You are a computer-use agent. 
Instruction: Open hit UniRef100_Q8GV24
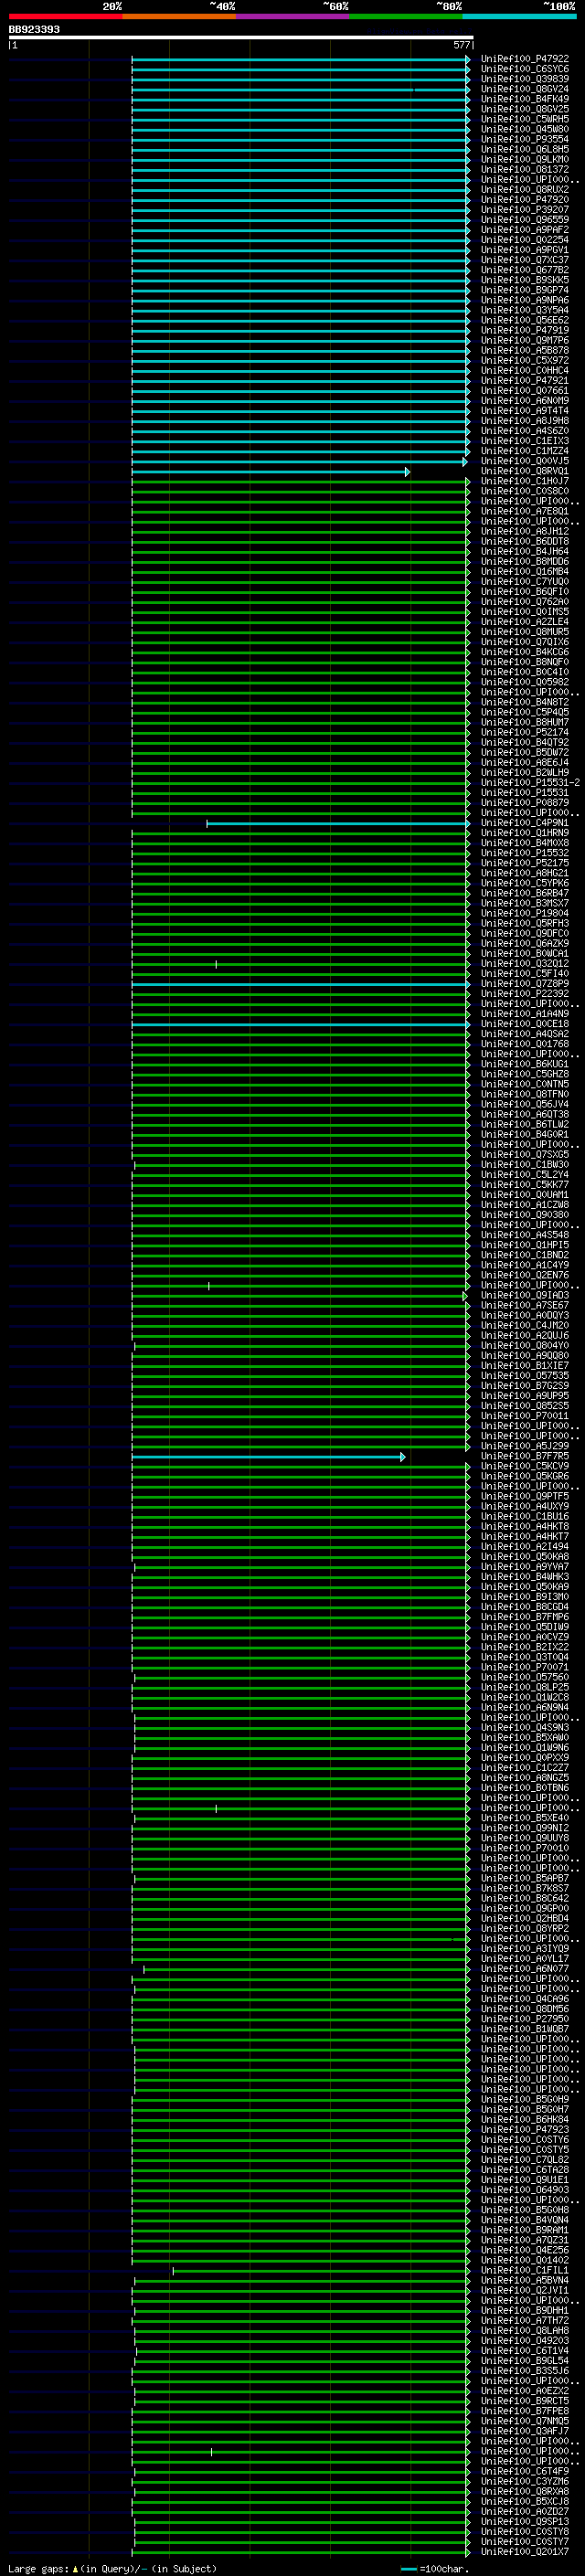click(x=525, y=89)
